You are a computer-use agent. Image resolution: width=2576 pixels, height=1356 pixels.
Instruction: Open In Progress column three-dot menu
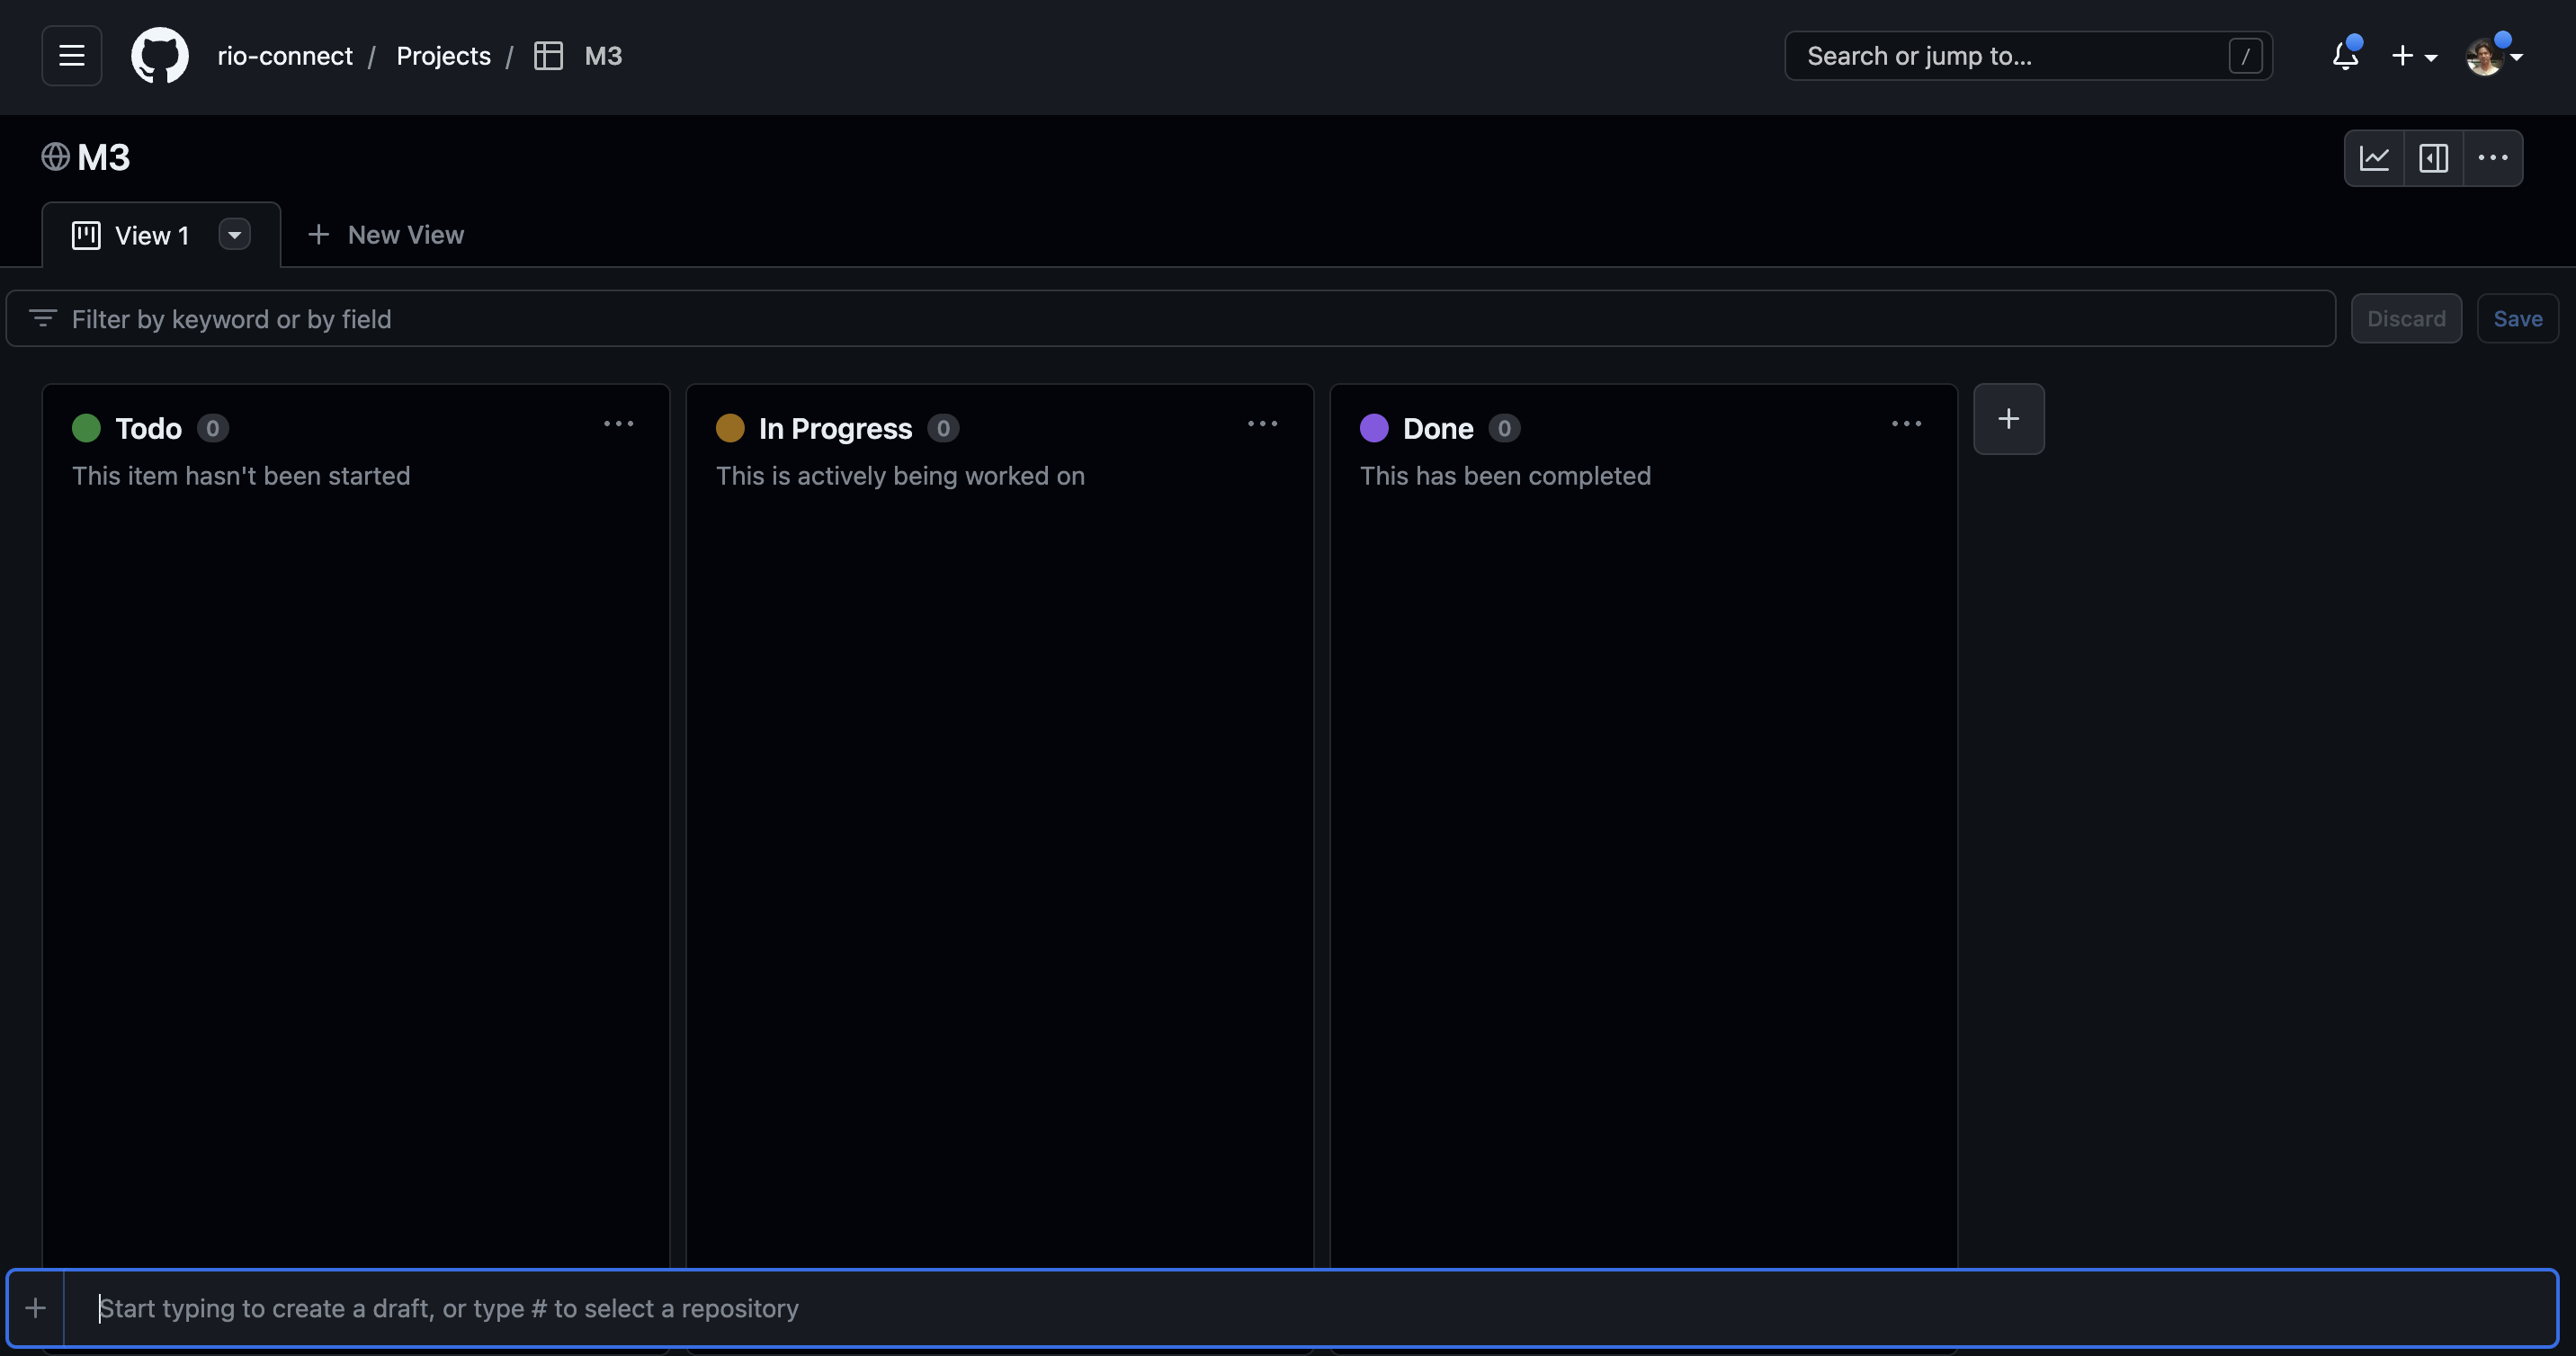click(1262, 424)
